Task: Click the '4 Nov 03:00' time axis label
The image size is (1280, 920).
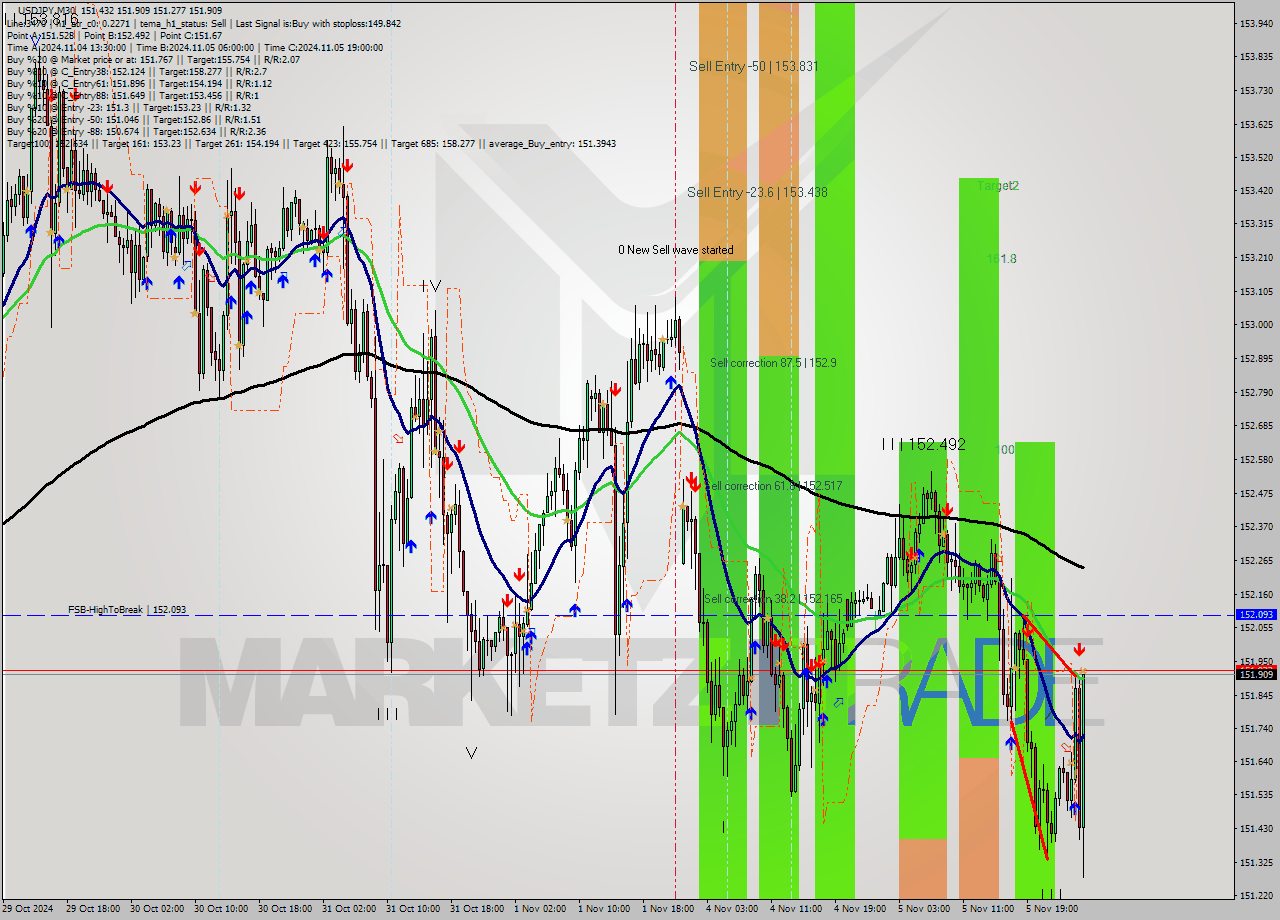Action: (732, 909)
